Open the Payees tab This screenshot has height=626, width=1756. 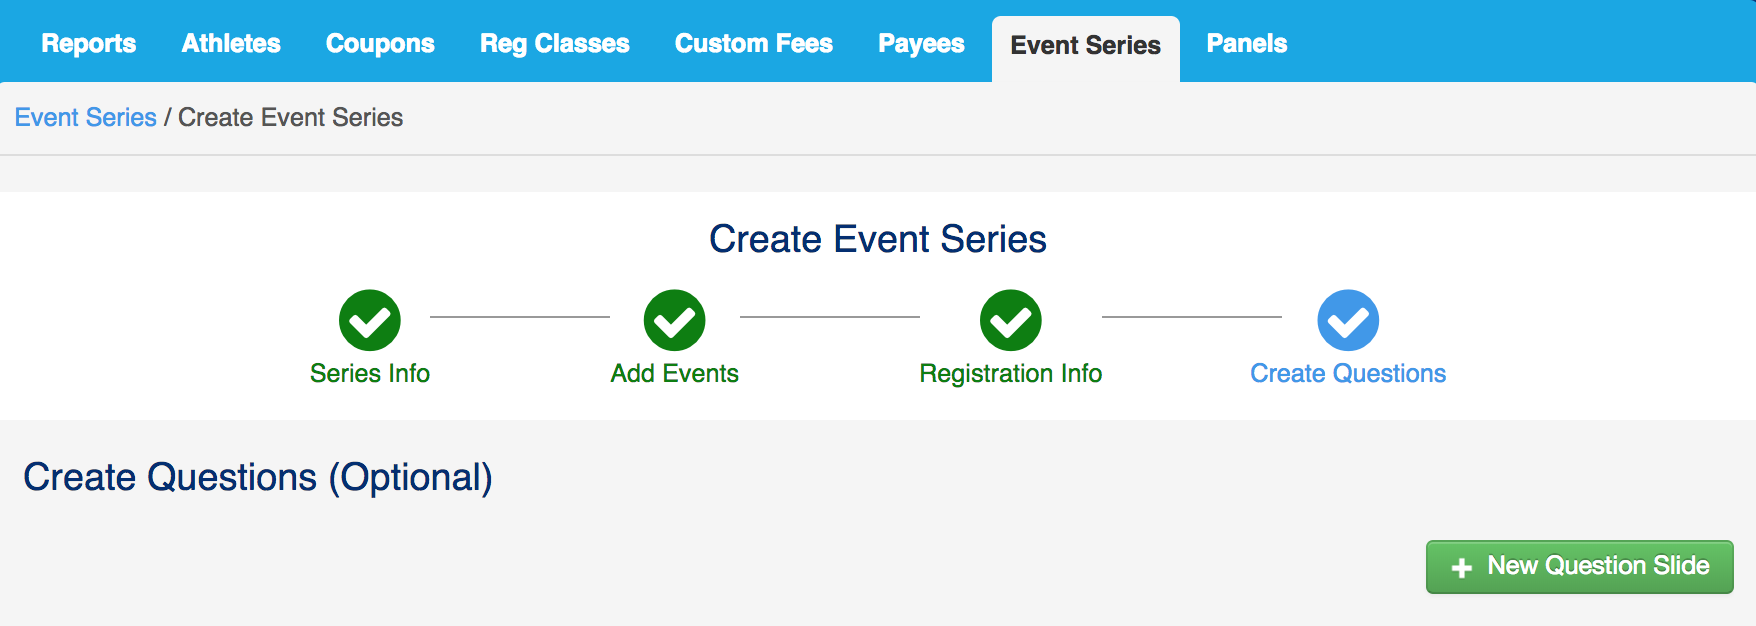[x=921, y=44]
